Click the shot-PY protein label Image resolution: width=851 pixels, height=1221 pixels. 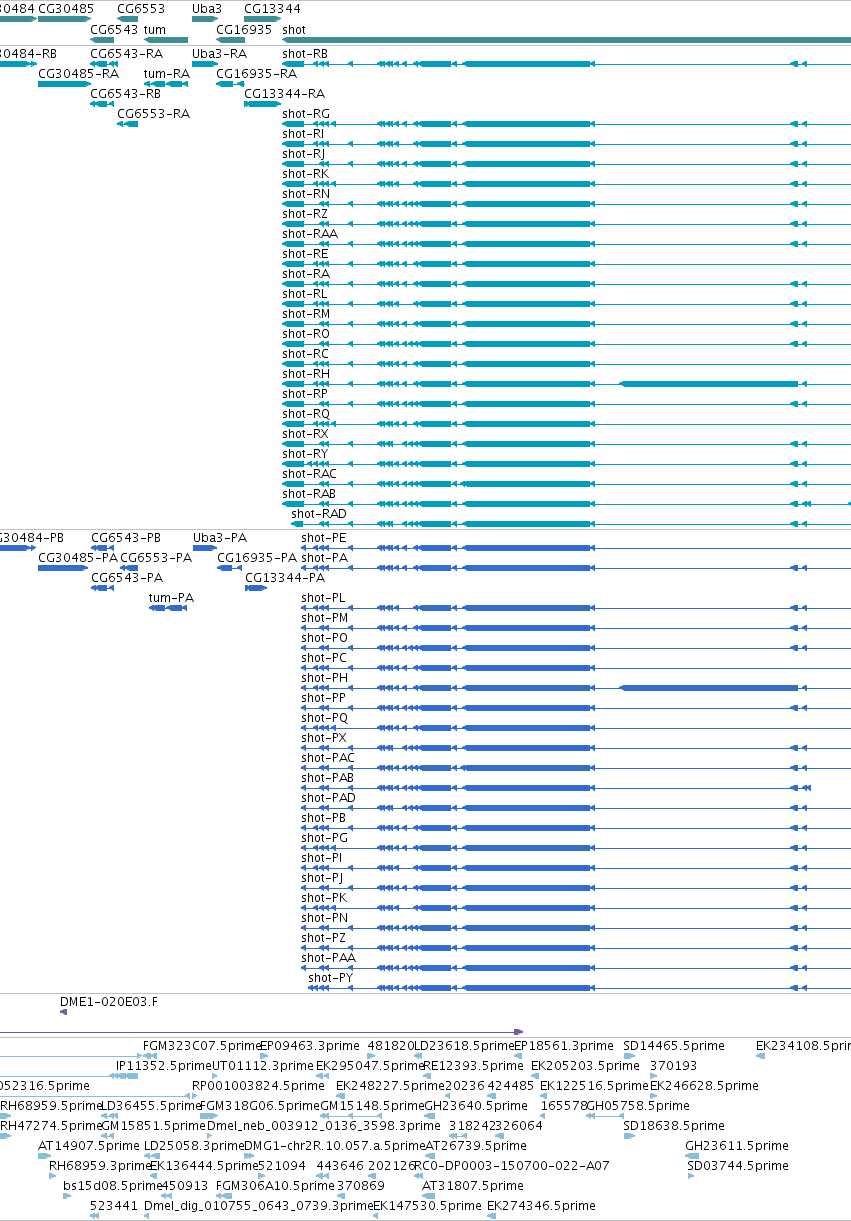coord(330,978)
